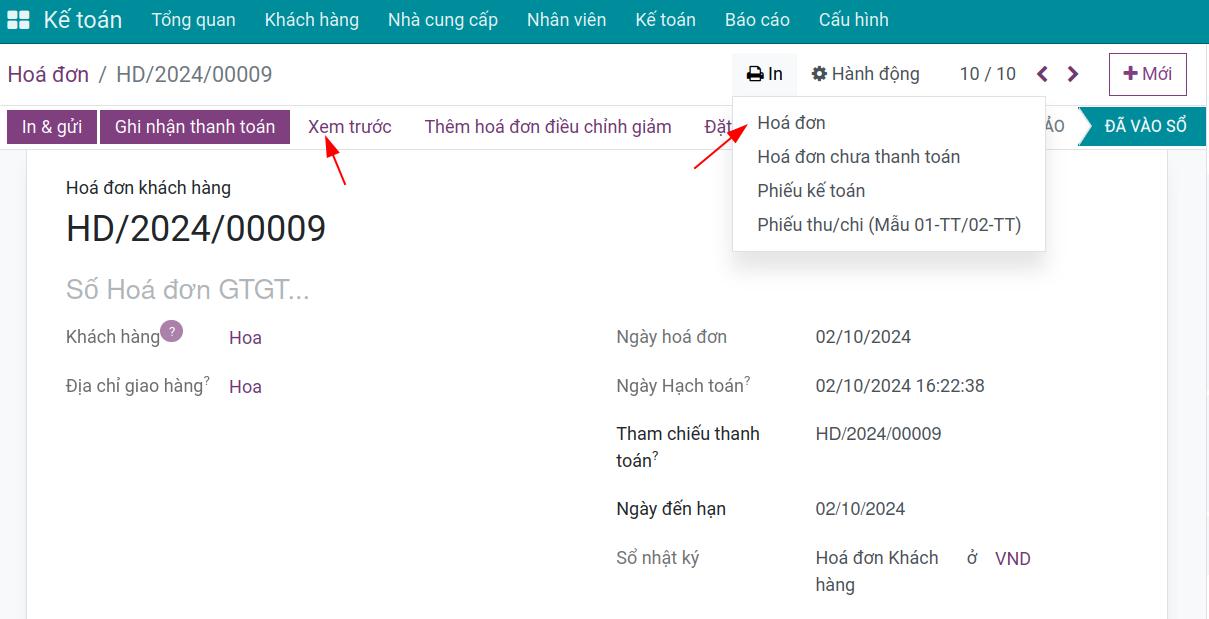This screenshot has height=619, width=1209.
Task: Open VND currency link
Action: [1013, 559]
